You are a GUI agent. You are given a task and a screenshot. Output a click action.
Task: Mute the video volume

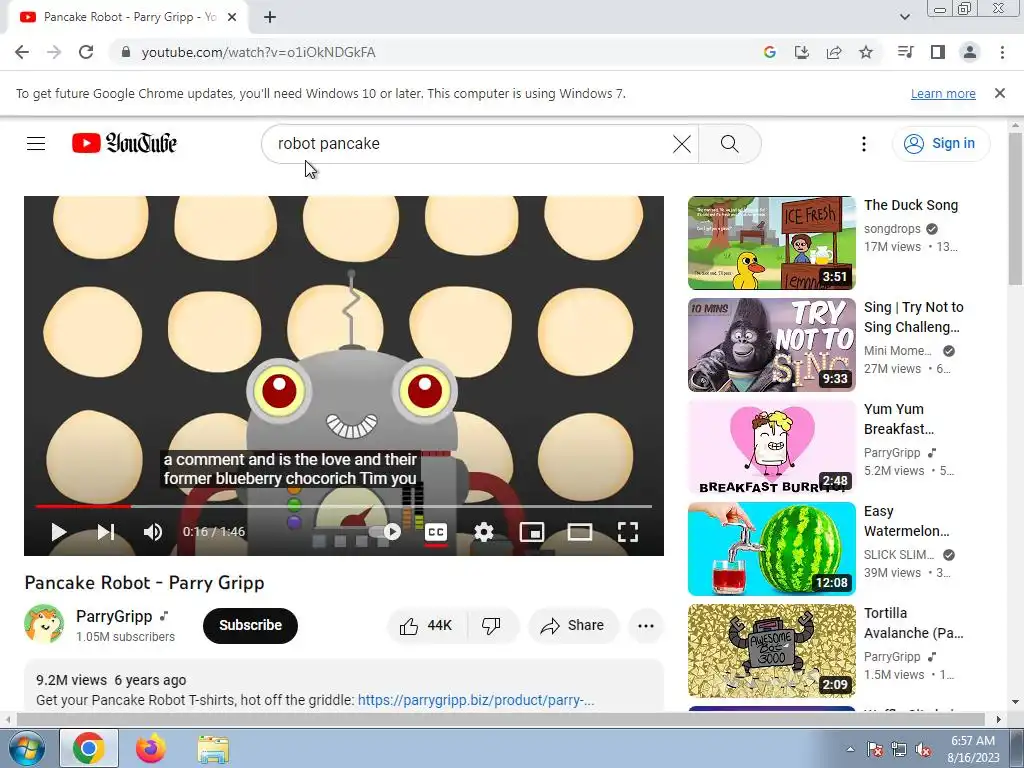click(x=153, y=532)
